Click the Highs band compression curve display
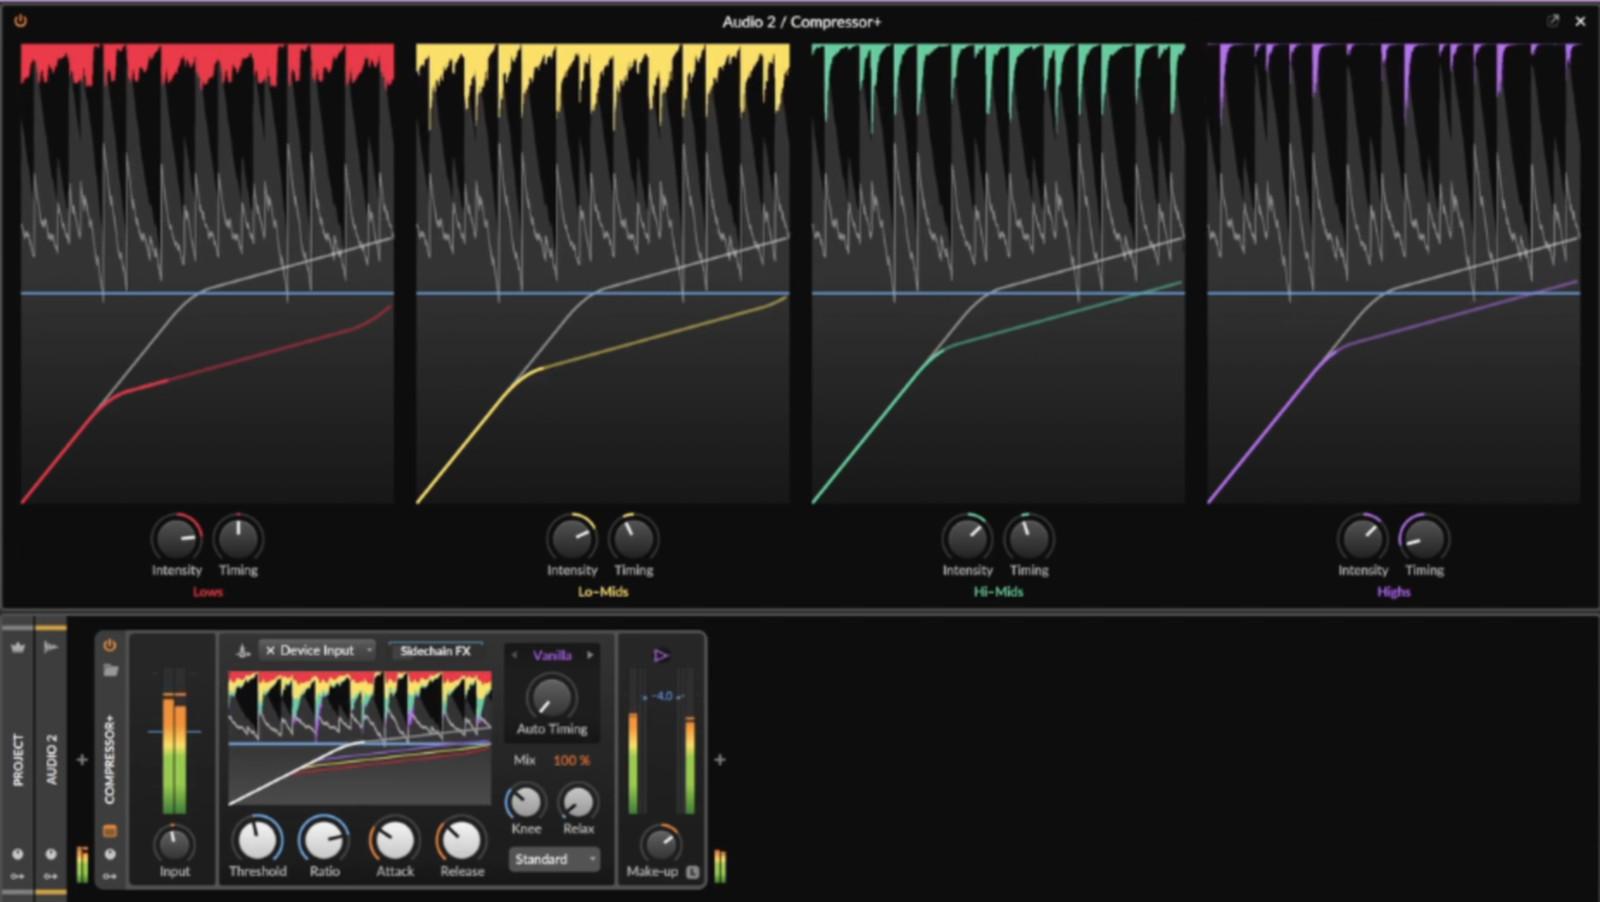 point(1393,273)
